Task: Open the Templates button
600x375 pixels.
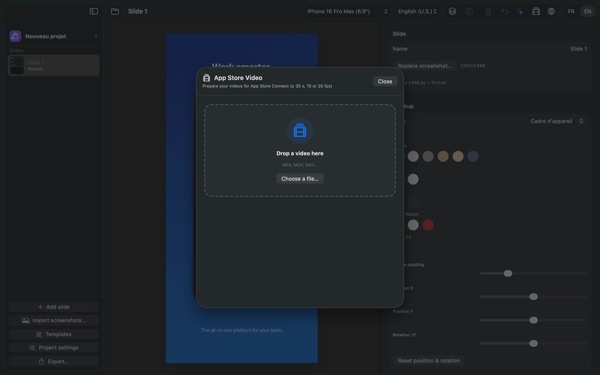Action: (54, 334)
